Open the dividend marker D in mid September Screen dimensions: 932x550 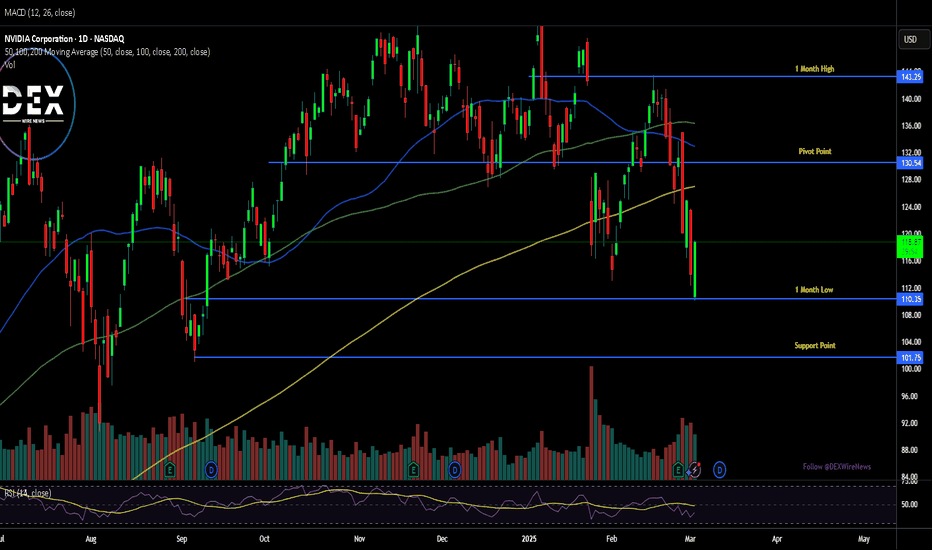click(x=211, y=470)
